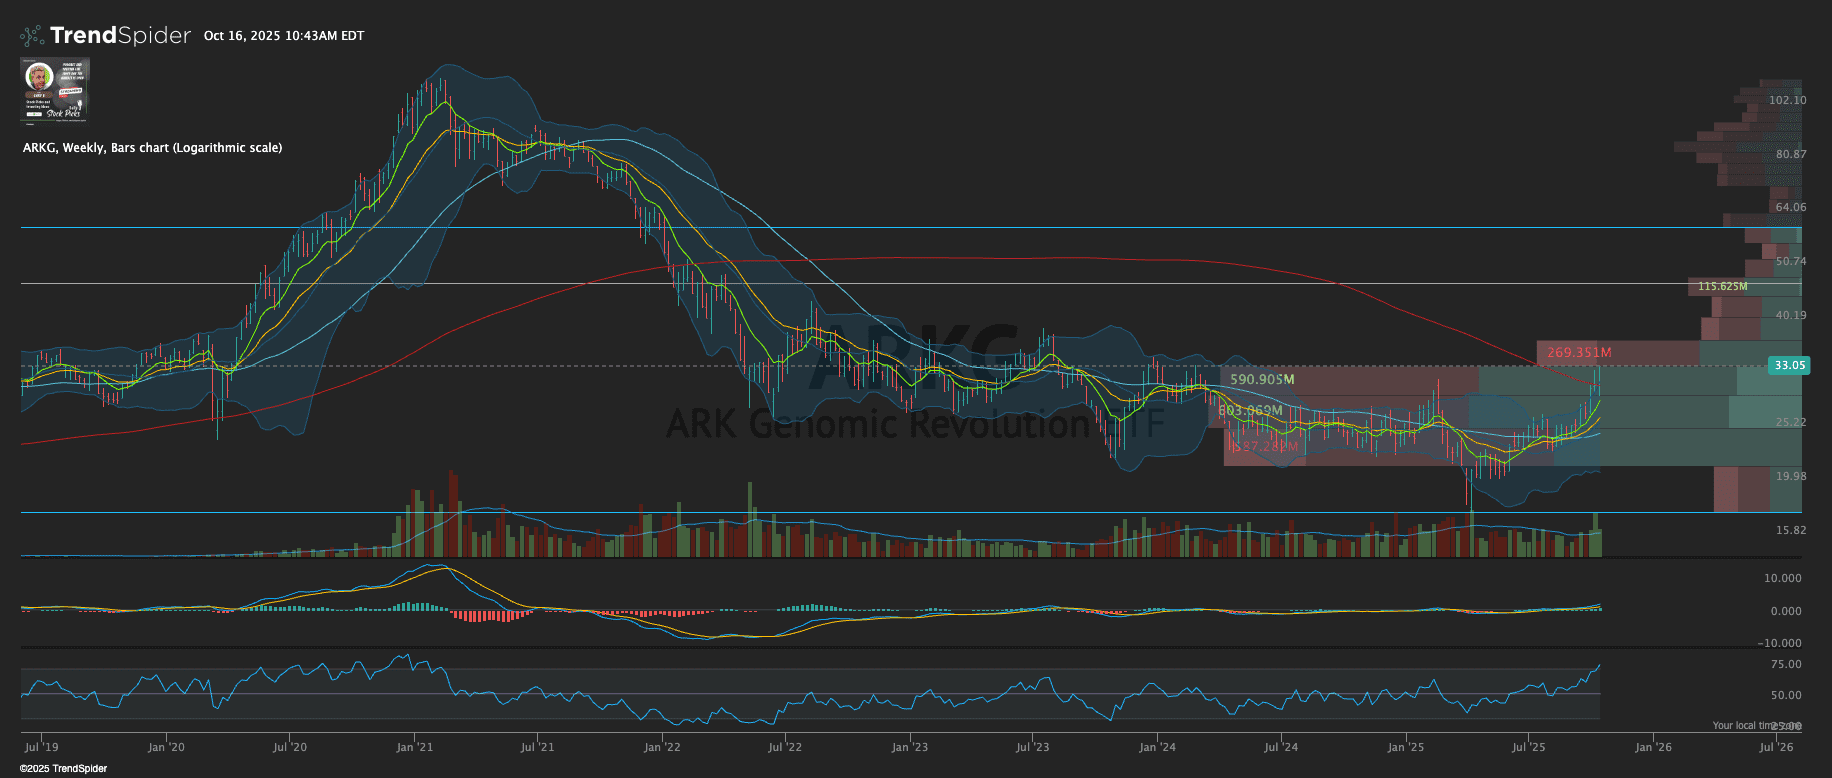Click the 102.10 price axis label
Screen dimensions: 1832x778
point(1787,101)
